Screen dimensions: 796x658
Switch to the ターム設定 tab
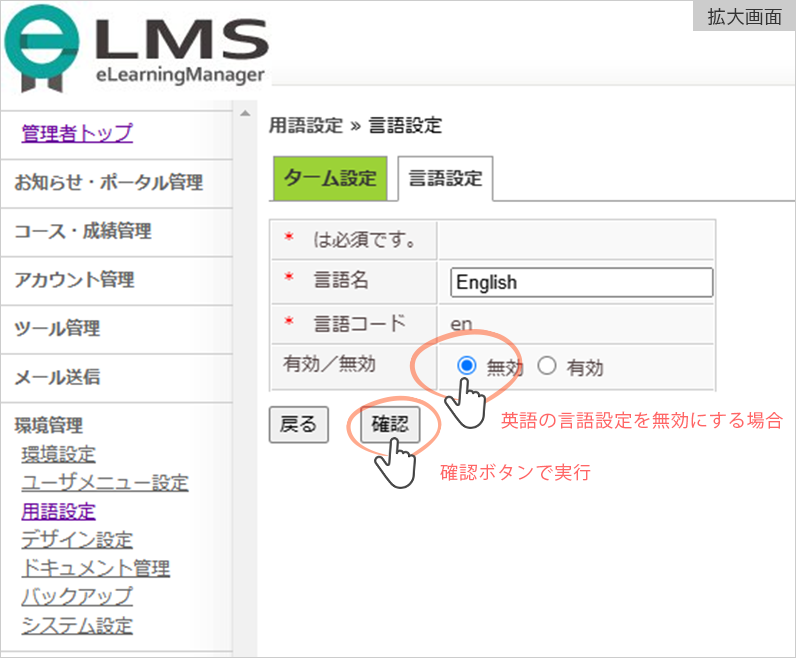(x=330, y=178)
